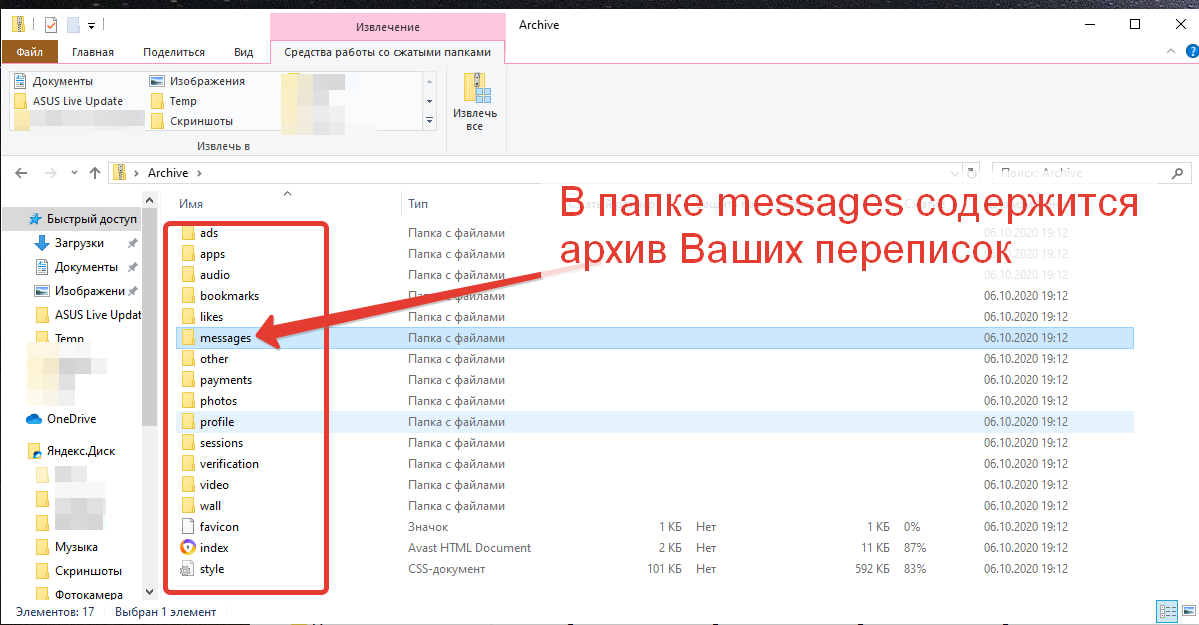Open the Файл menu
Image resolution: width=1199 pixels, height=625 pixels.
click(30, 52)
